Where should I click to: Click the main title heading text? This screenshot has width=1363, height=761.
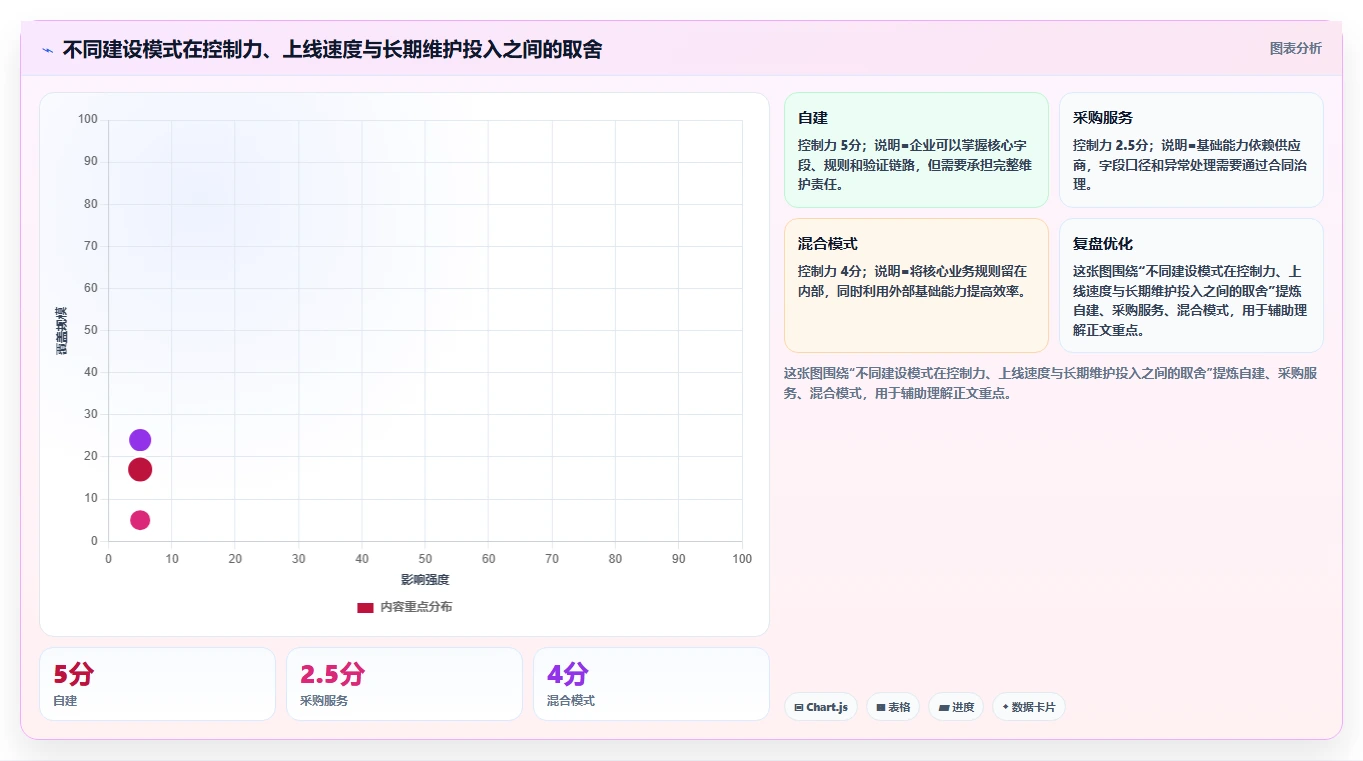click(x=332, y=50)
